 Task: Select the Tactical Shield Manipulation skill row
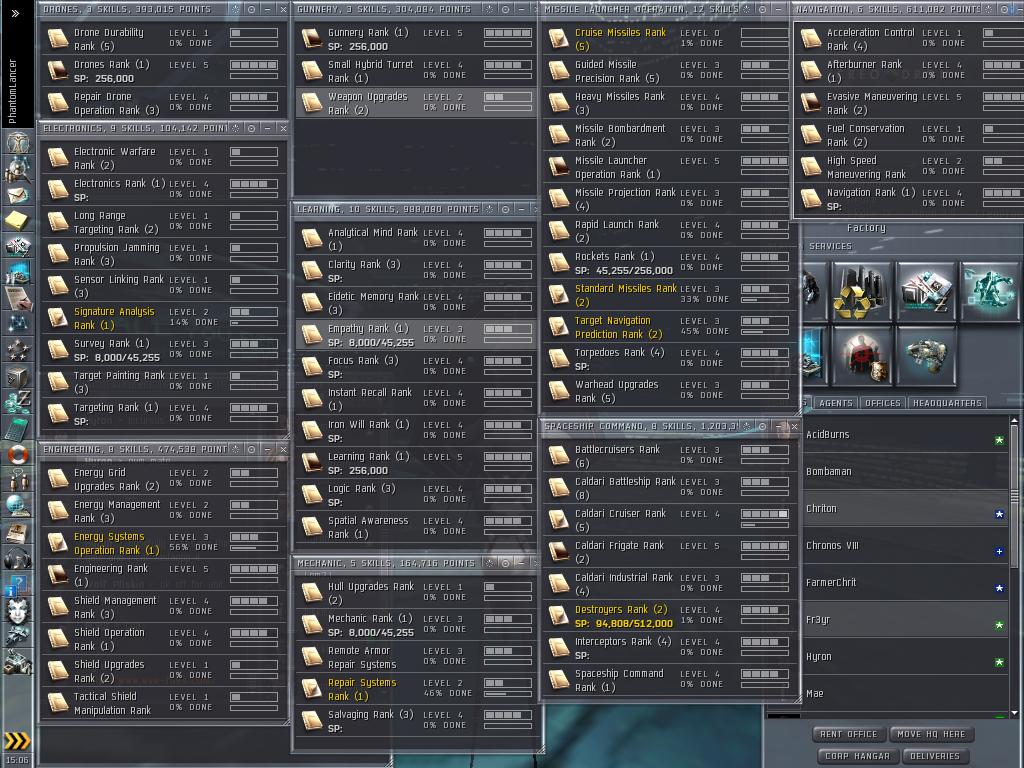coord(163,703)
